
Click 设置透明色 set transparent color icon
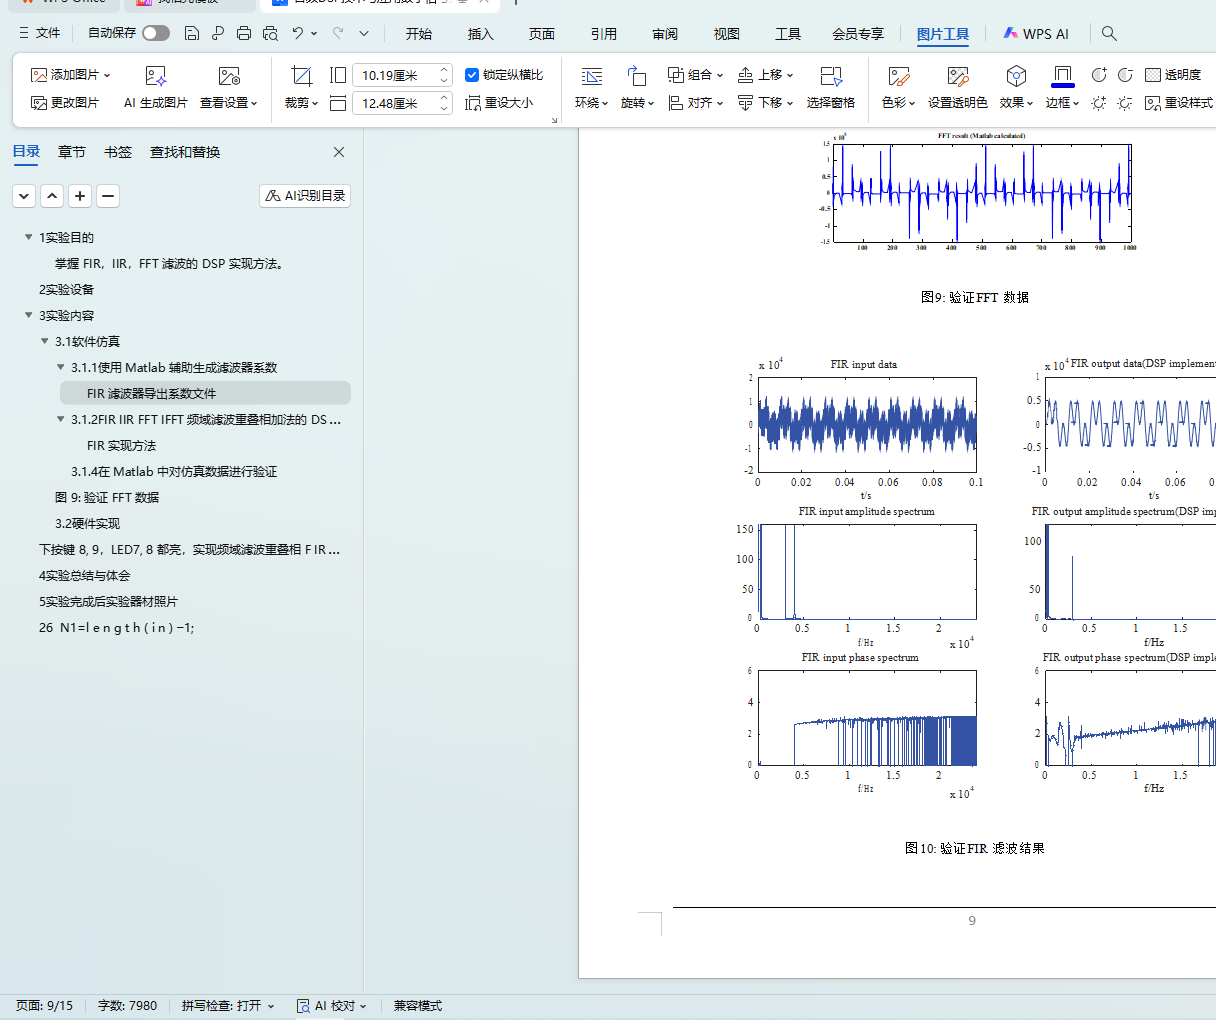tap(957, 76)
